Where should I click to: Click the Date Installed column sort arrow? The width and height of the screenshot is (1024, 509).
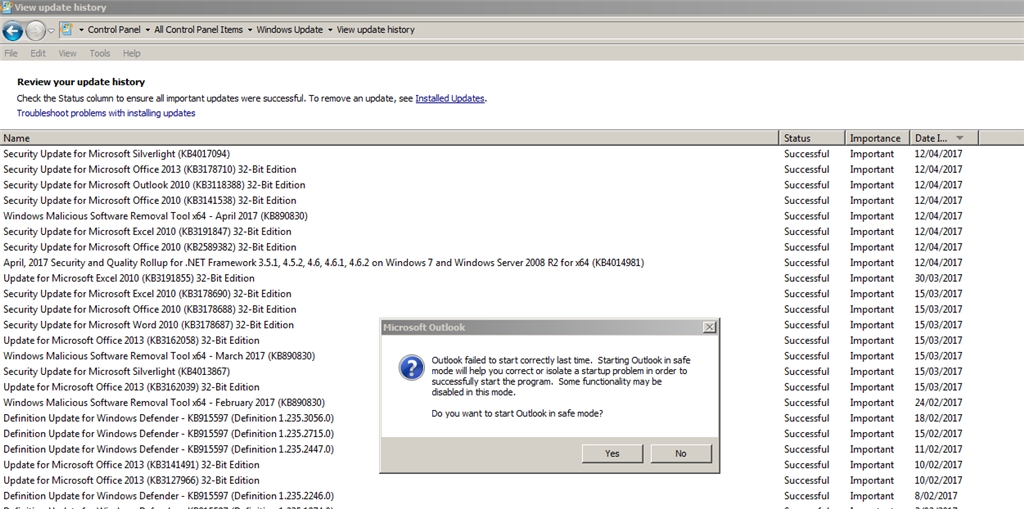[959, 138]
